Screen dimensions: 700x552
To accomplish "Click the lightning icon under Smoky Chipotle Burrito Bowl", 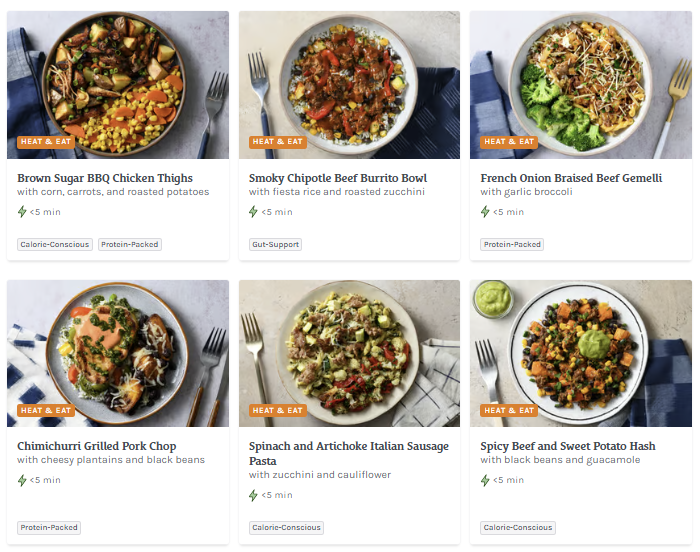I will click(254, 212).
